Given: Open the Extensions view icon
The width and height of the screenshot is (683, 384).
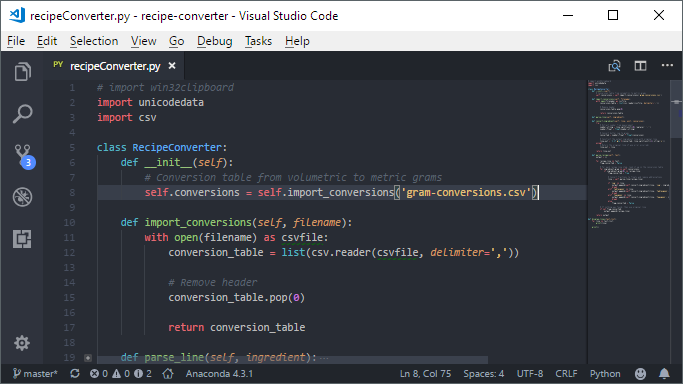Looking at the screenshot, I should click(x=22, y=239).
